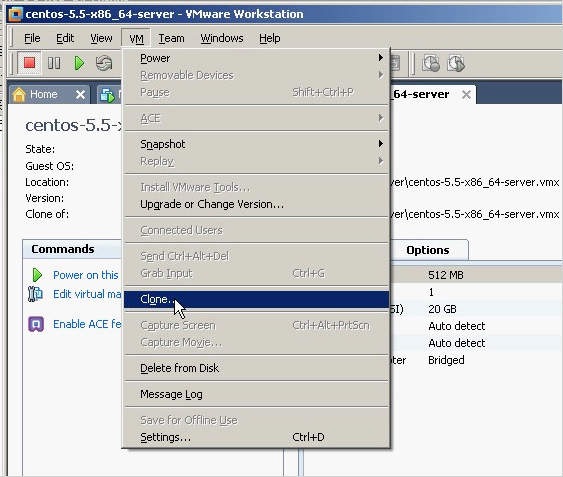Click the Edit virtual machine settings link
The image size is (563, 477).
(87, 294)
